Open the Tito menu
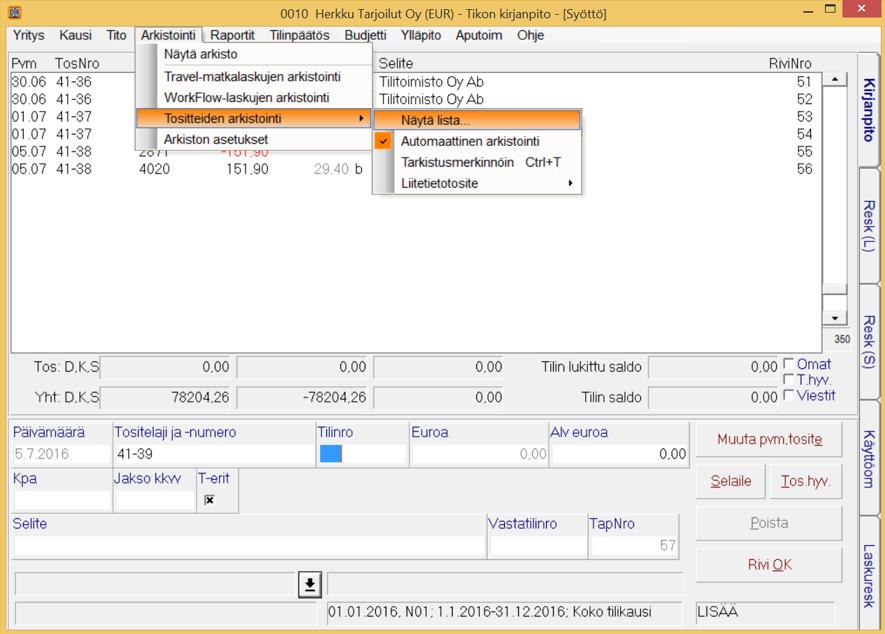885x634 pixels. click(116, 35)
